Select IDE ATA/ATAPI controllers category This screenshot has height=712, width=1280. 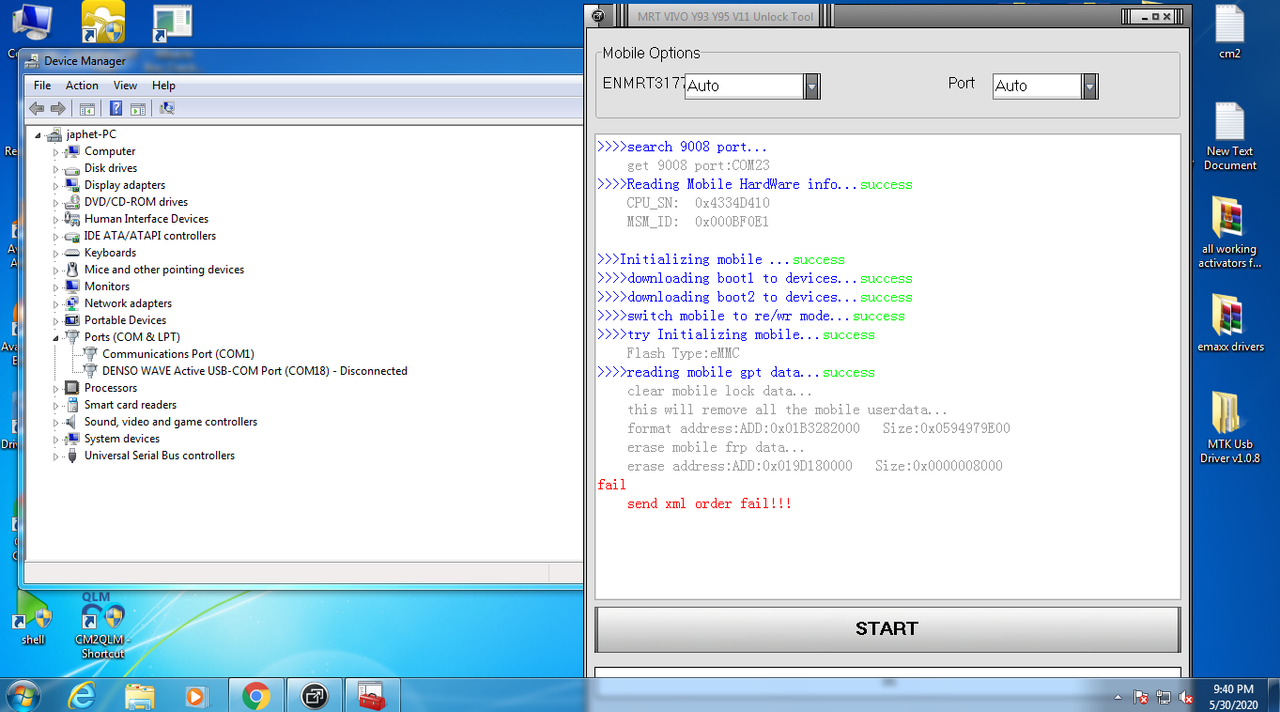(x=150, y=236)
